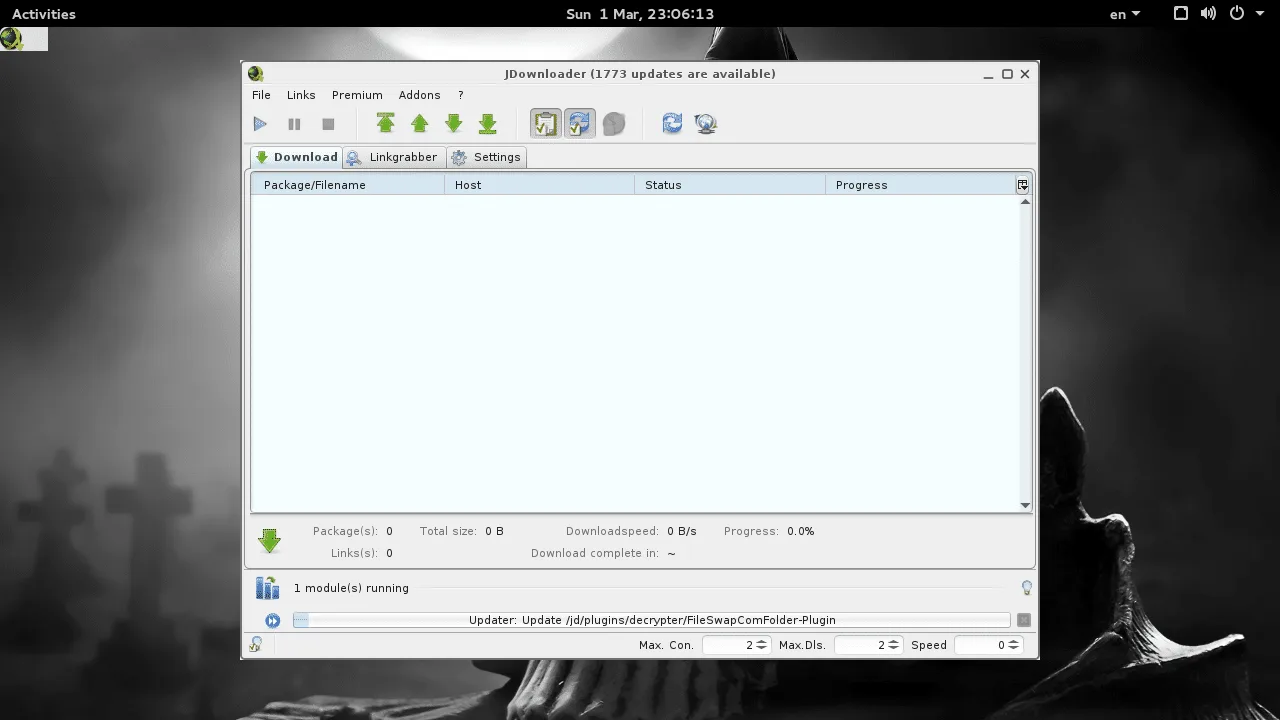Screen dimensions: 1280x720
Task: Increase Max. Con. with the up spinner
Action: (x=762, y=641)
